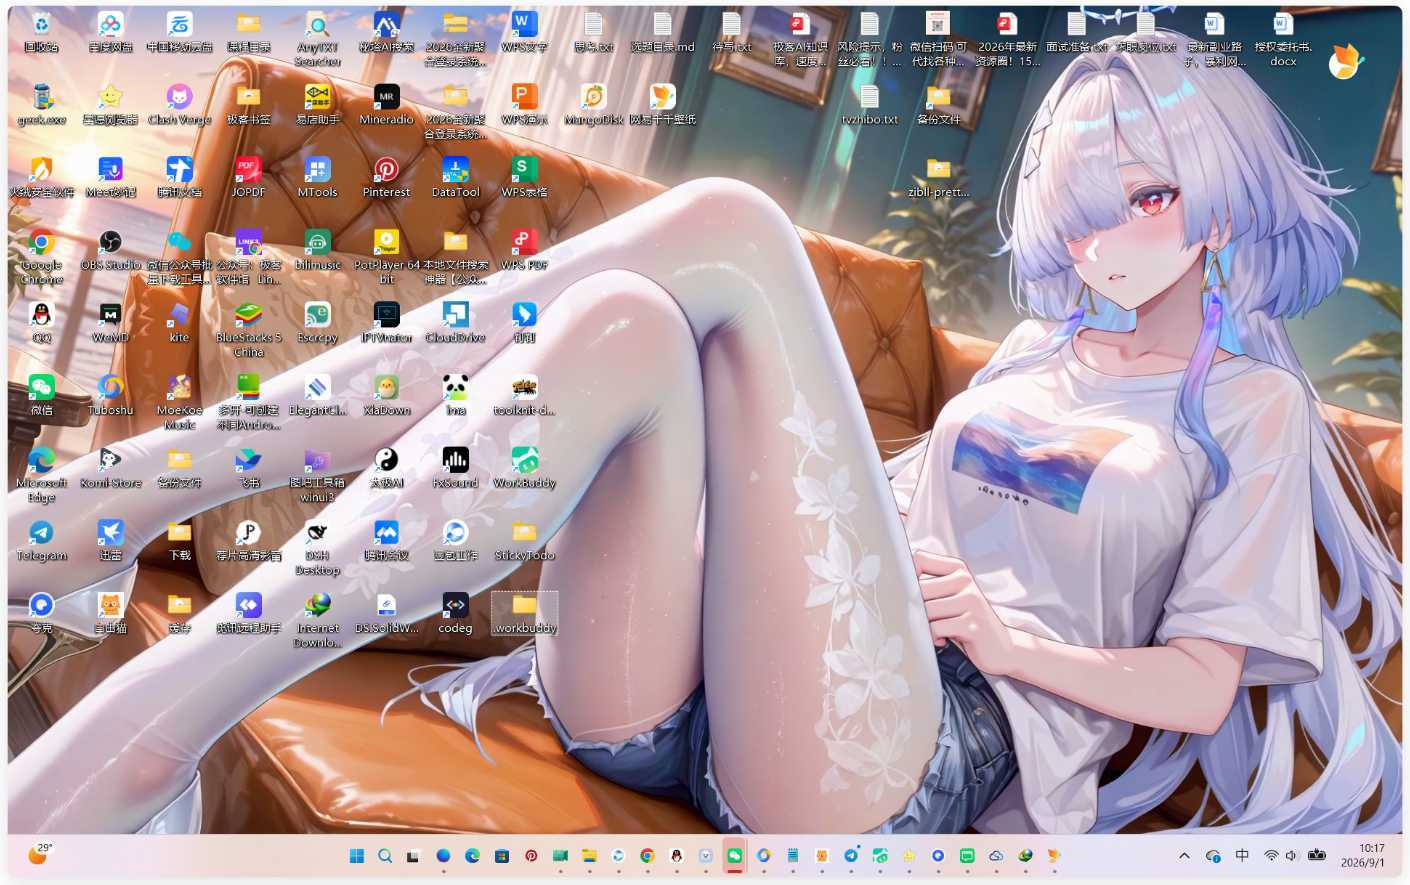Screen dimensions: 1410x885
Task: Expand the hidden system tray icons
Action: 1184,856
